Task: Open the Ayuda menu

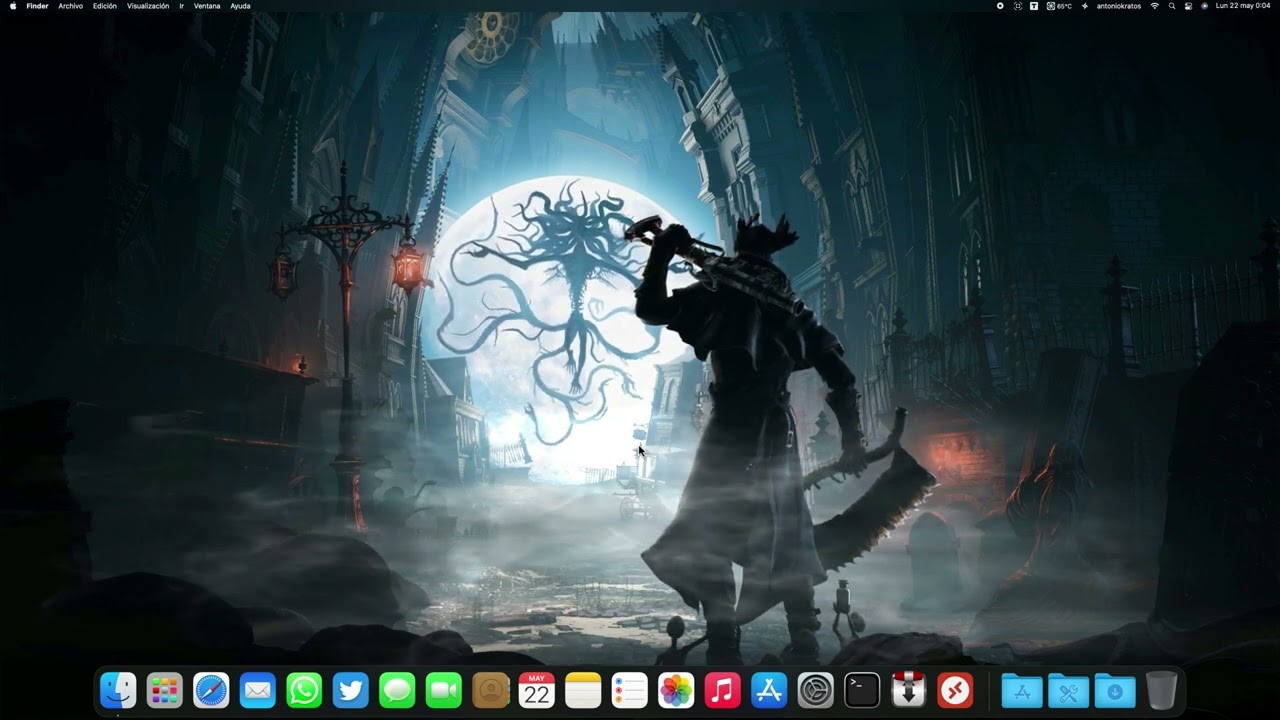Action: (240, 6)
